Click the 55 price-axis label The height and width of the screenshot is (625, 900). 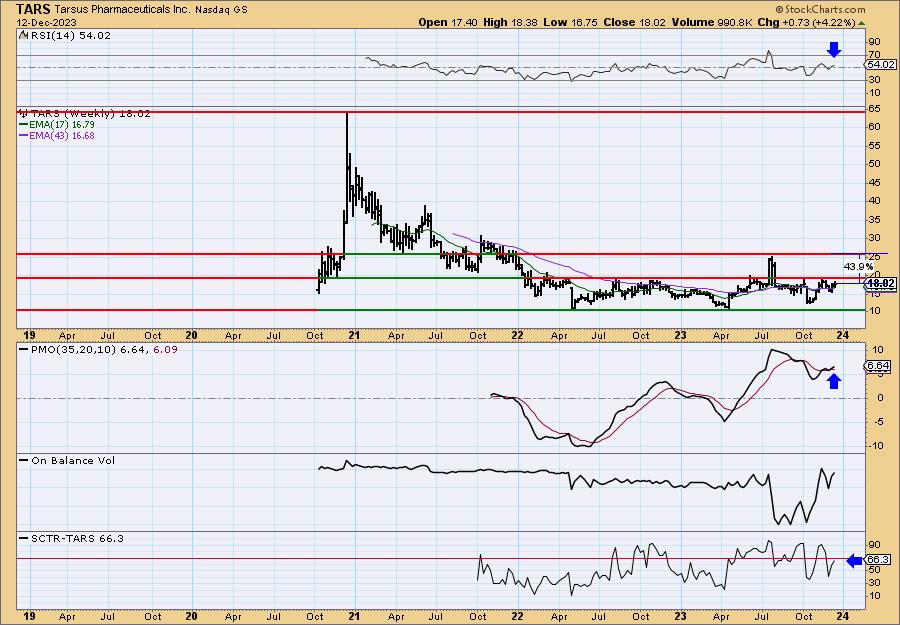(x=875, y=146)
